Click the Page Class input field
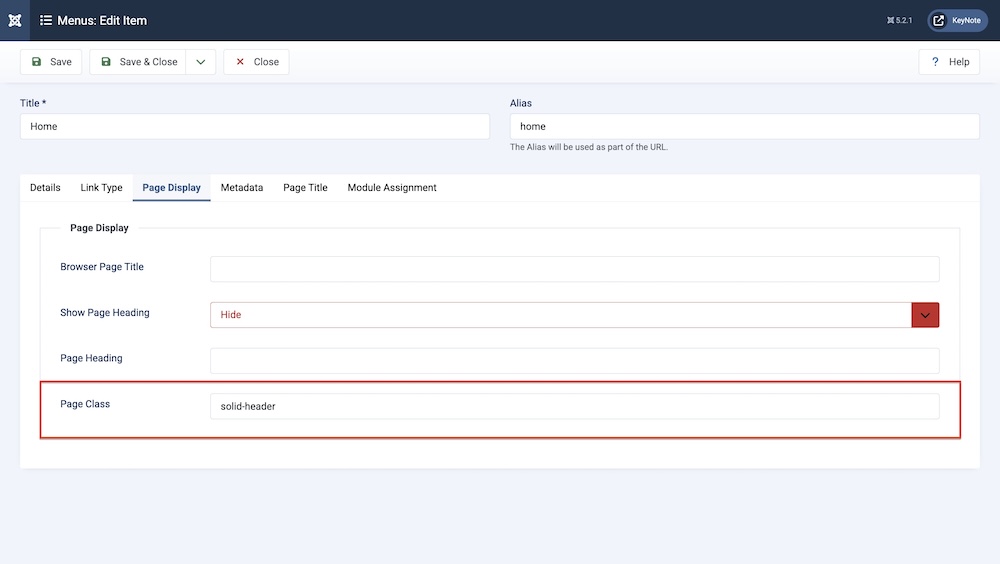 click(x=574, y=406)
